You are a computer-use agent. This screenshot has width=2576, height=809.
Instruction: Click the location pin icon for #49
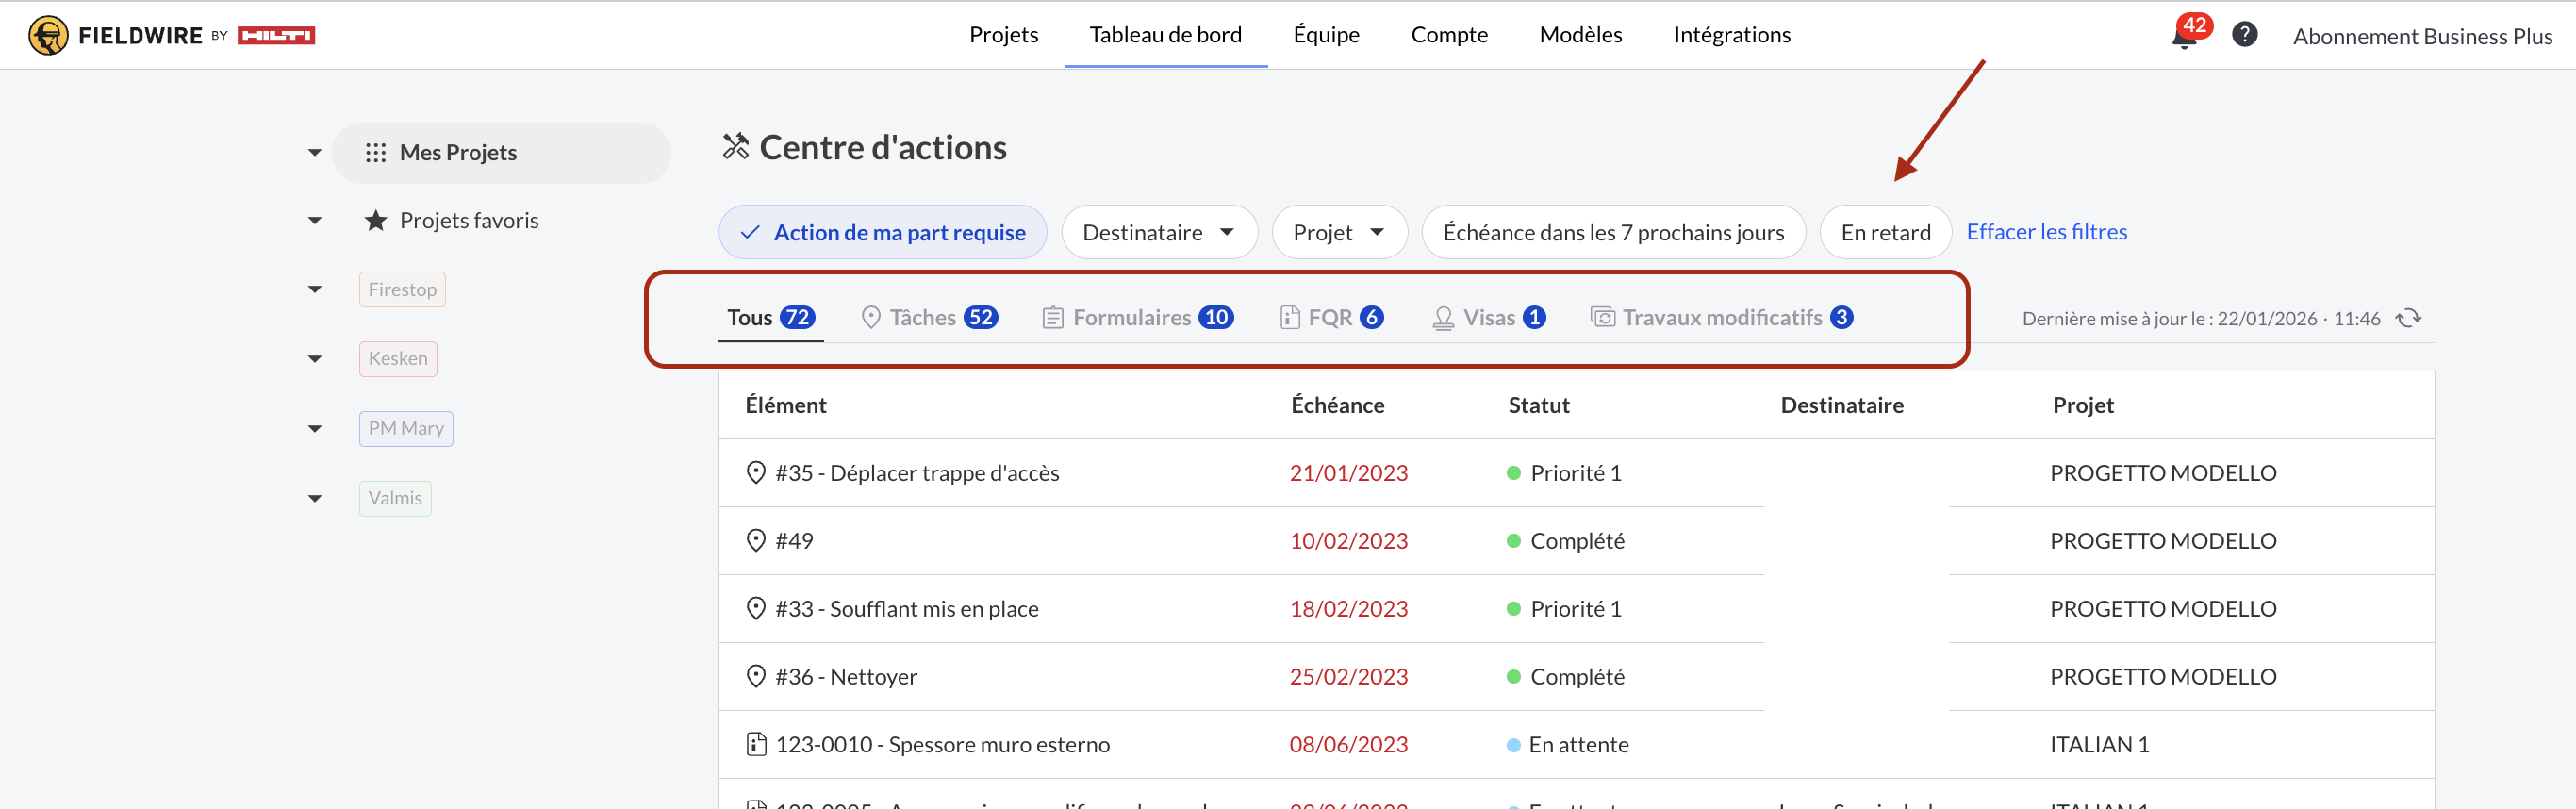point(756,541)
